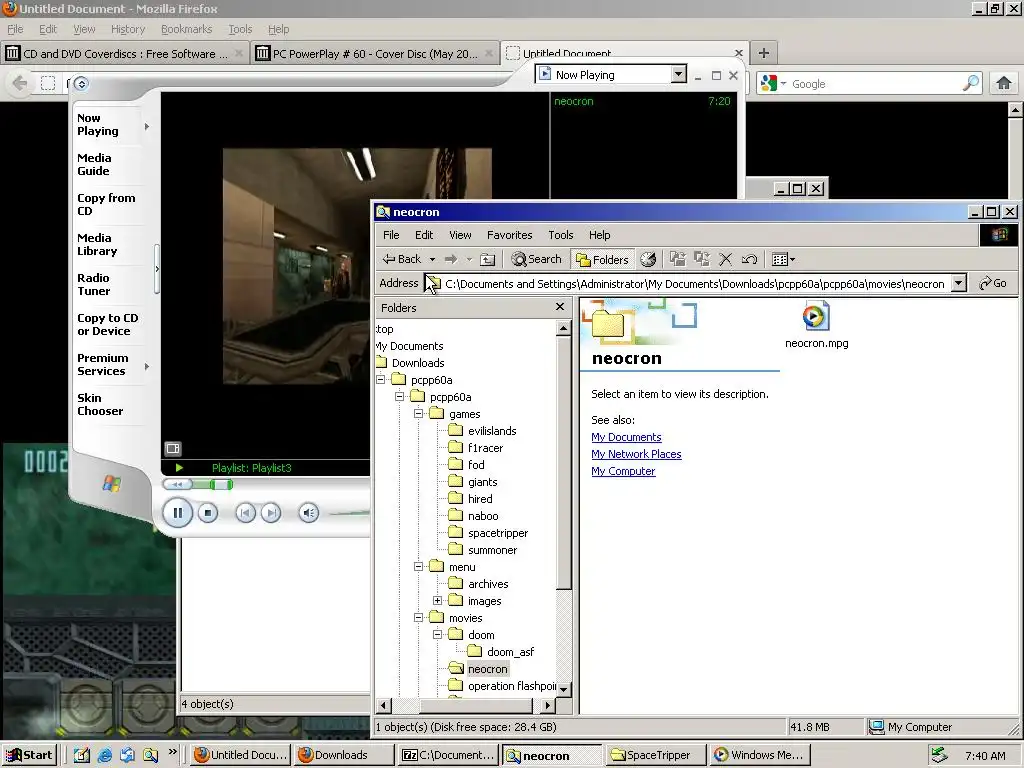The height and width of the screenshot is (768, 1024).
Task: Skip to previous track in Media Player
Action: [x=246, y=513]
